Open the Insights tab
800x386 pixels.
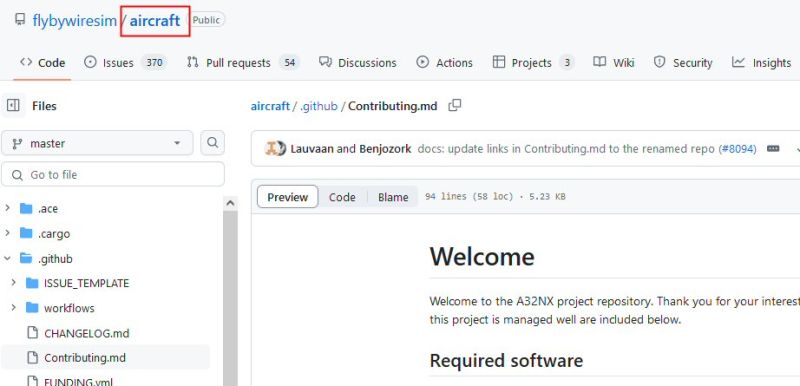(x=761, y=63)
